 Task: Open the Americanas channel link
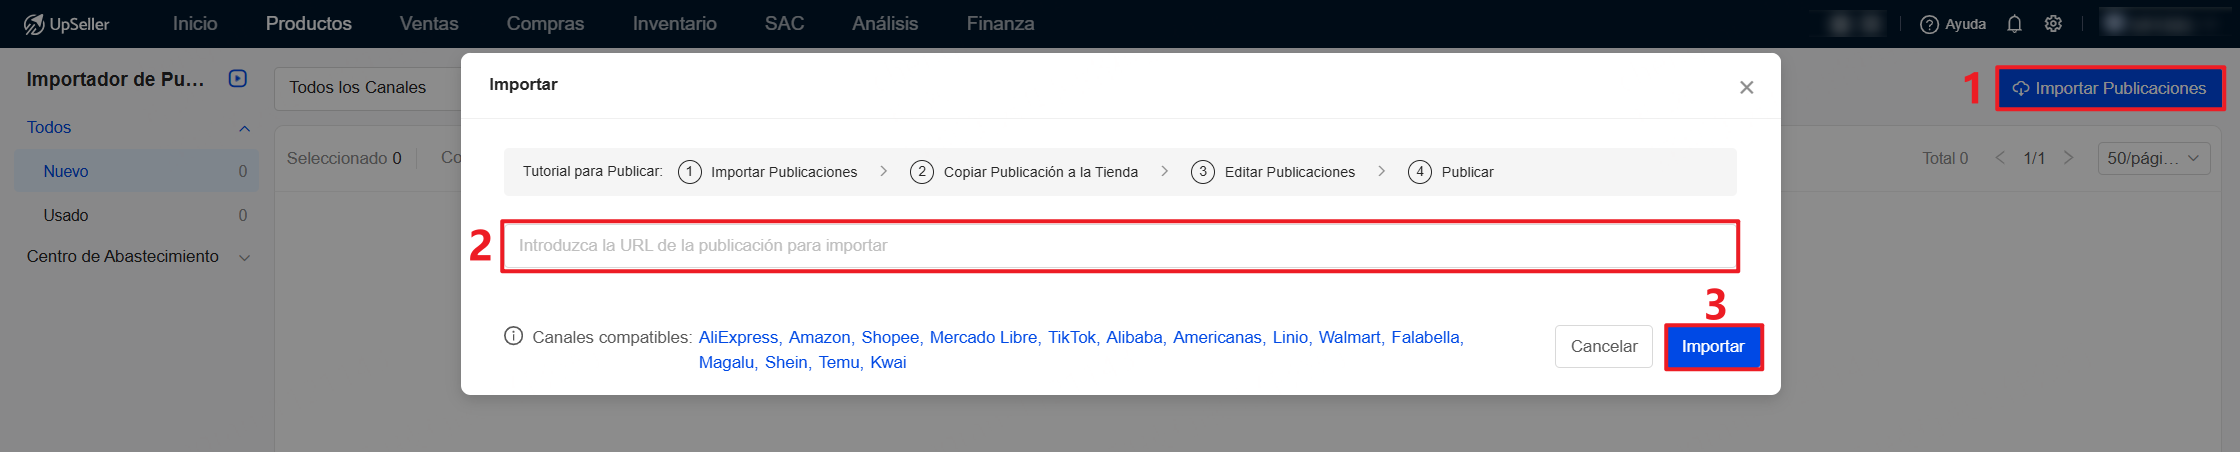(x=1217, y=337)
